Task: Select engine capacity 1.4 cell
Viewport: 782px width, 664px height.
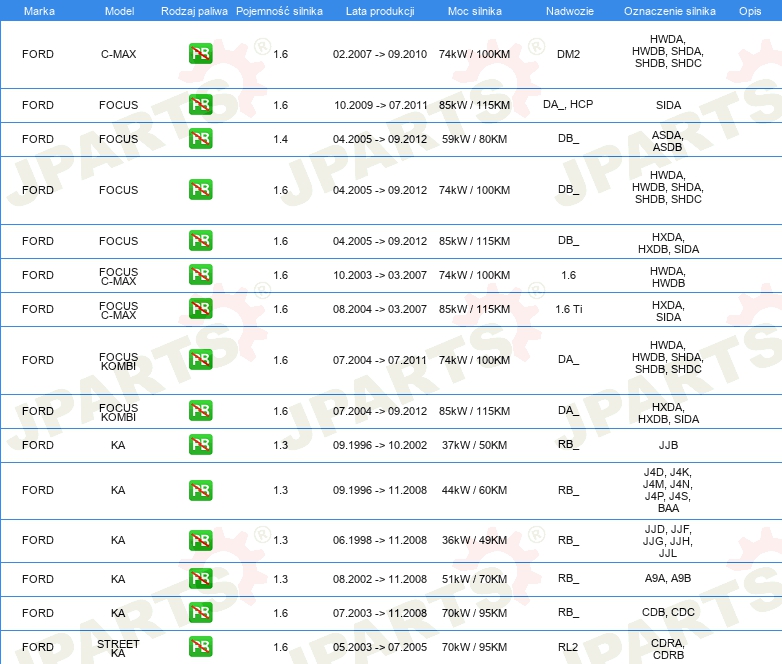Action: tap(280, 139)
